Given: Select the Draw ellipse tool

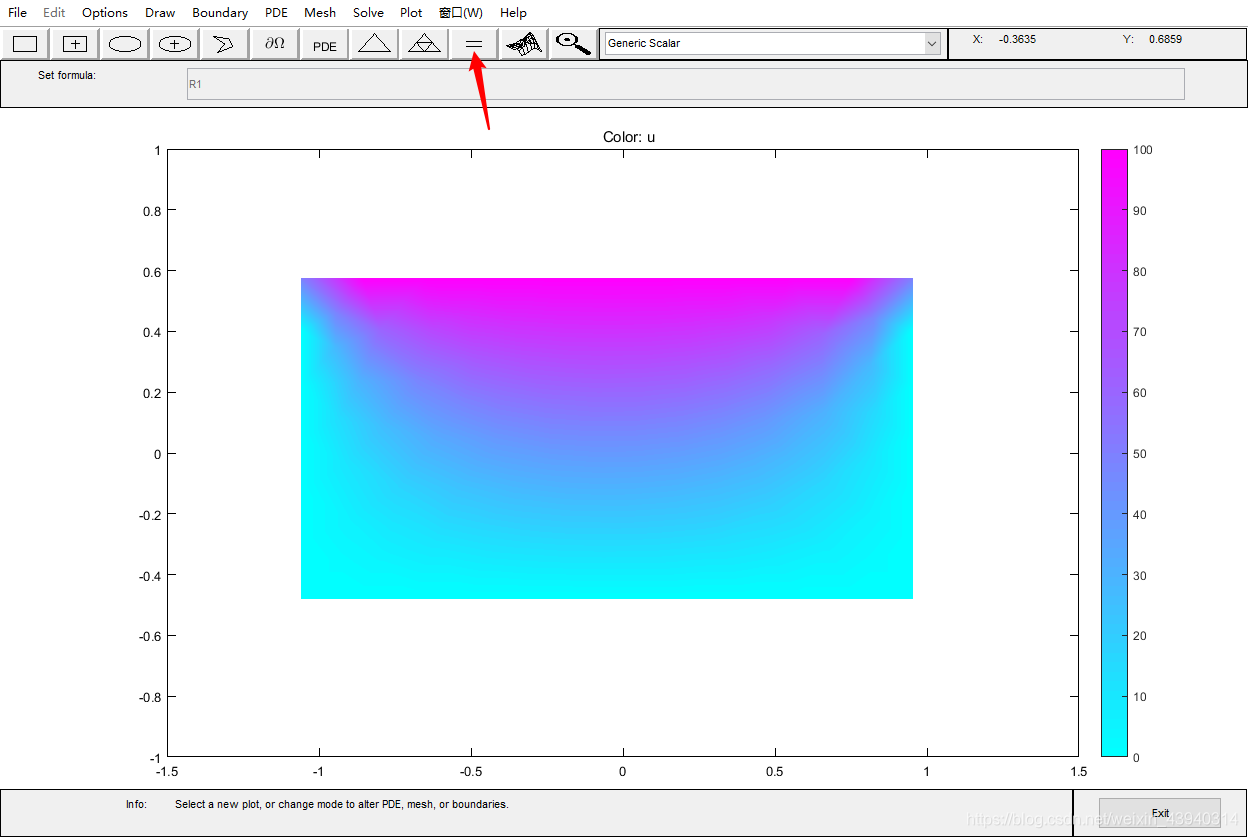Looking at the screenshot, I should coord(125,44).
